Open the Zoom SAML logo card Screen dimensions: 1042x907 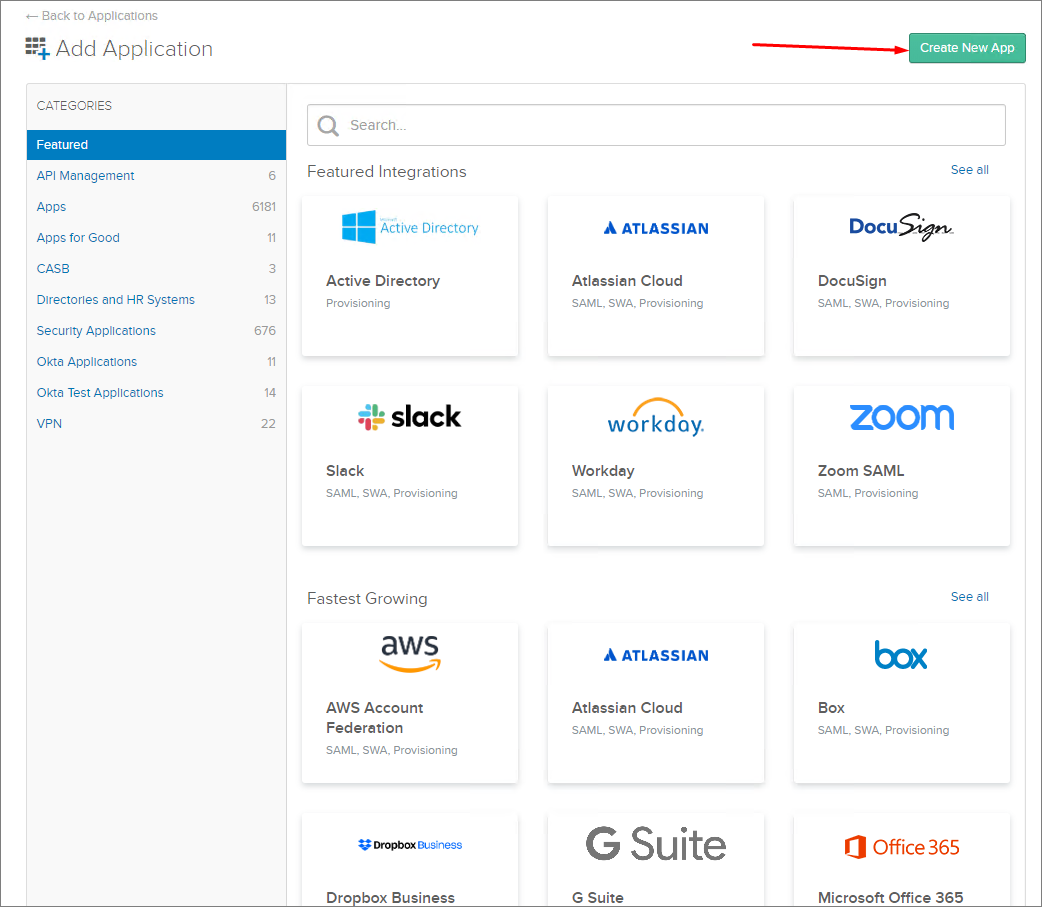pos(902,417)
